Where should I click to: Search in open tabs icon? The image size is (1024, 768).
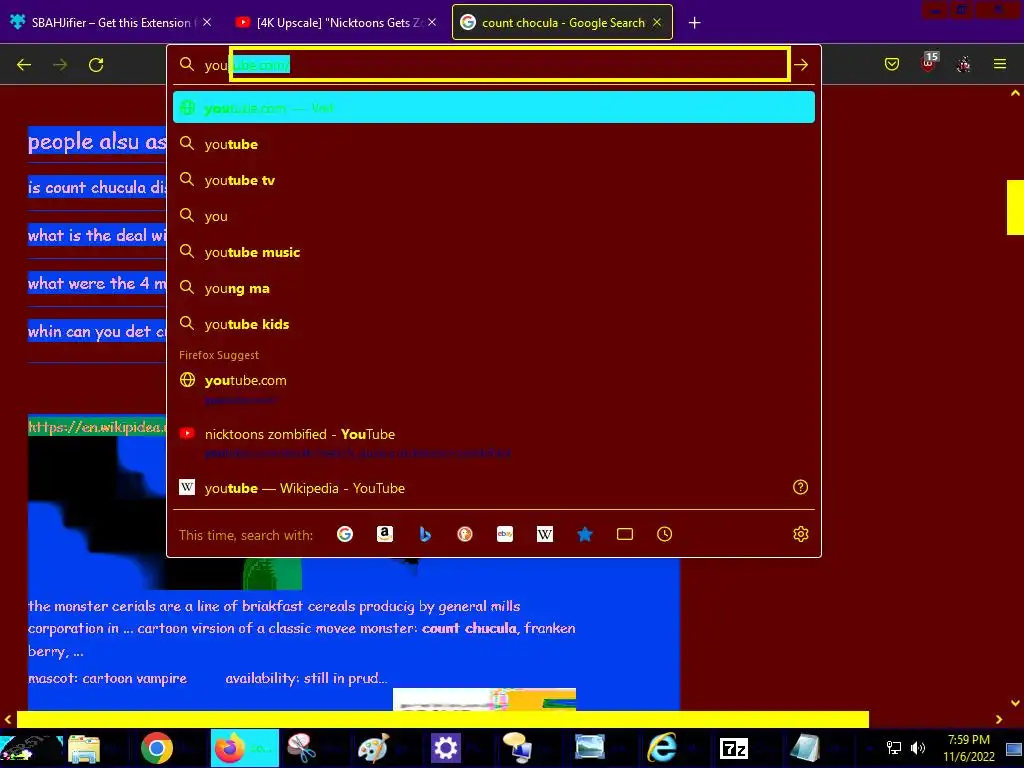click(x=625, y=534)
